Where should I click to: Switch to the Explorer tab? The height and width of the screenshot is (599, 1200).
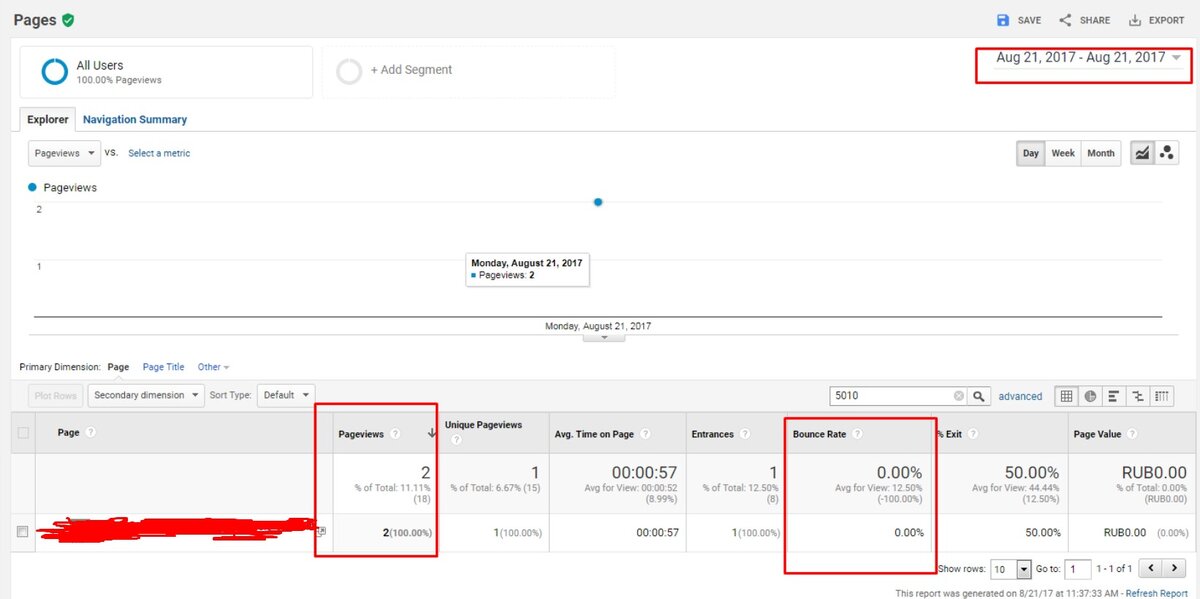pyautogui.click(x=48, y=119)
